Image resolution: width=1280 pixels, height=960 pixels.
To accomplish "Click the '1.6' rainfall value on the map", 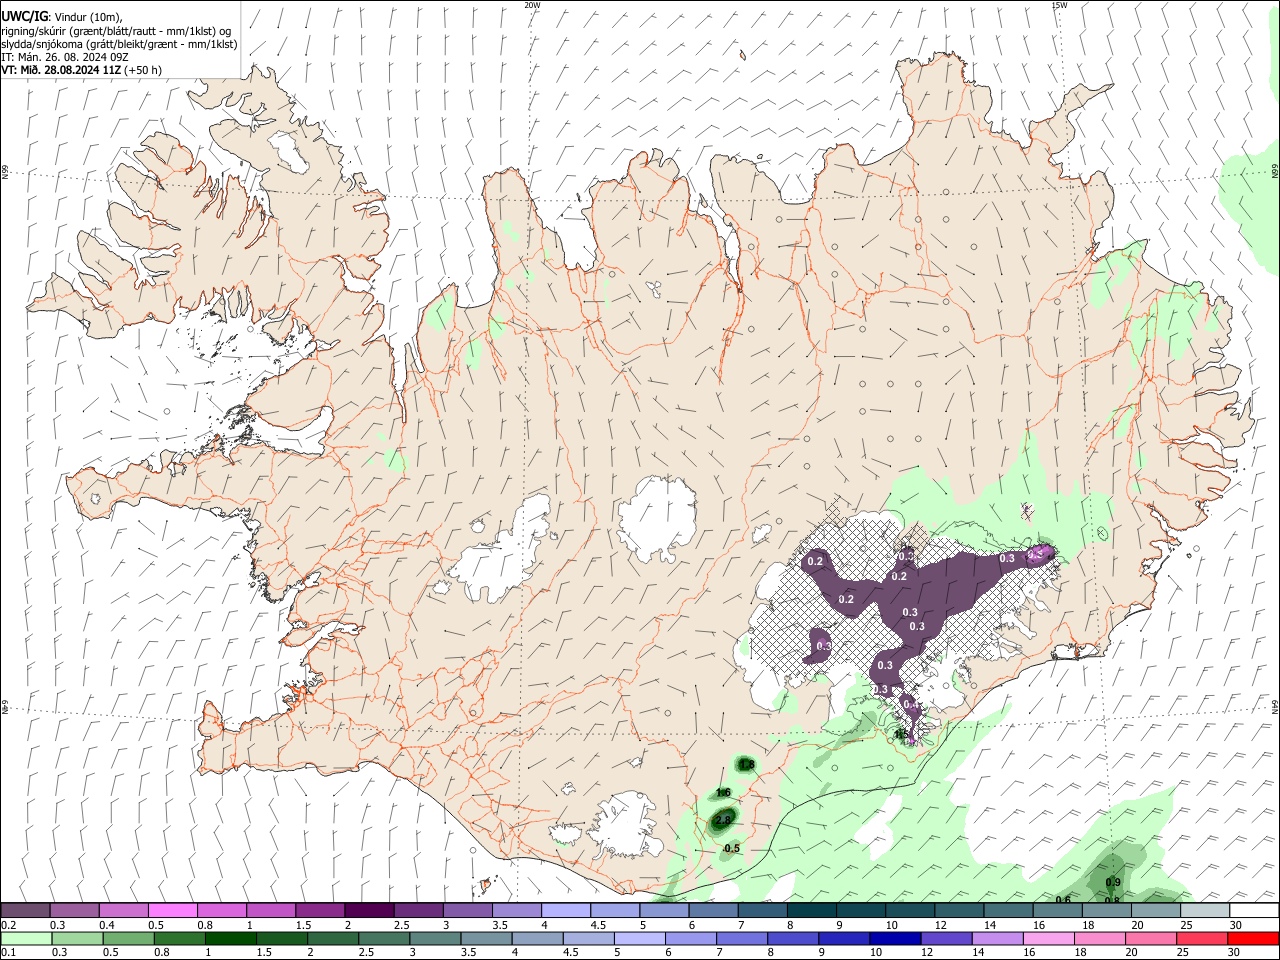I will pyautogui.click(x=724, y=793).
